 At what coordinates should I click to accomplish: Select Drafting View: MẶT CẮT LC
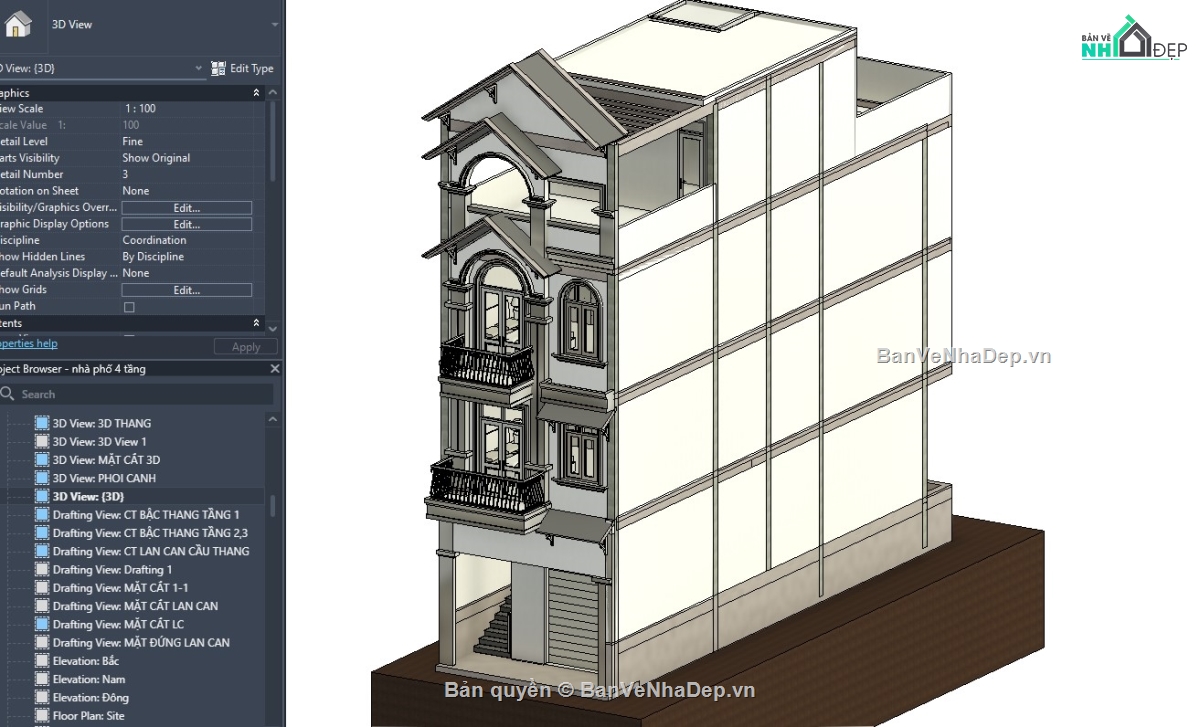118,624
